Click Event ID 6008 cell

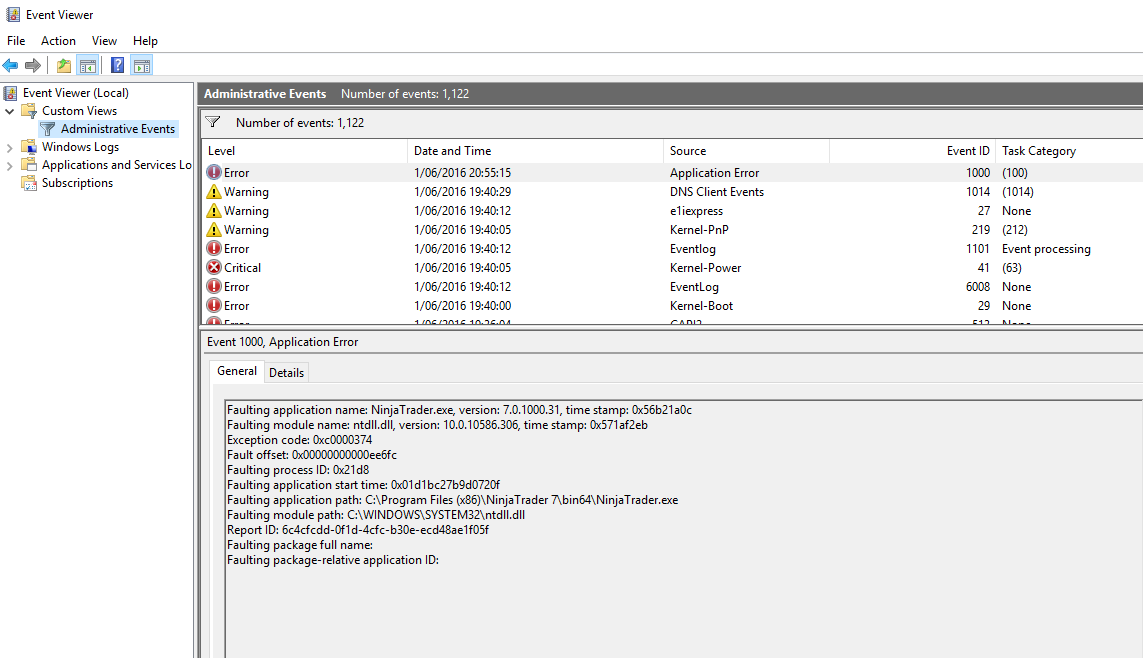click(978, 286)
